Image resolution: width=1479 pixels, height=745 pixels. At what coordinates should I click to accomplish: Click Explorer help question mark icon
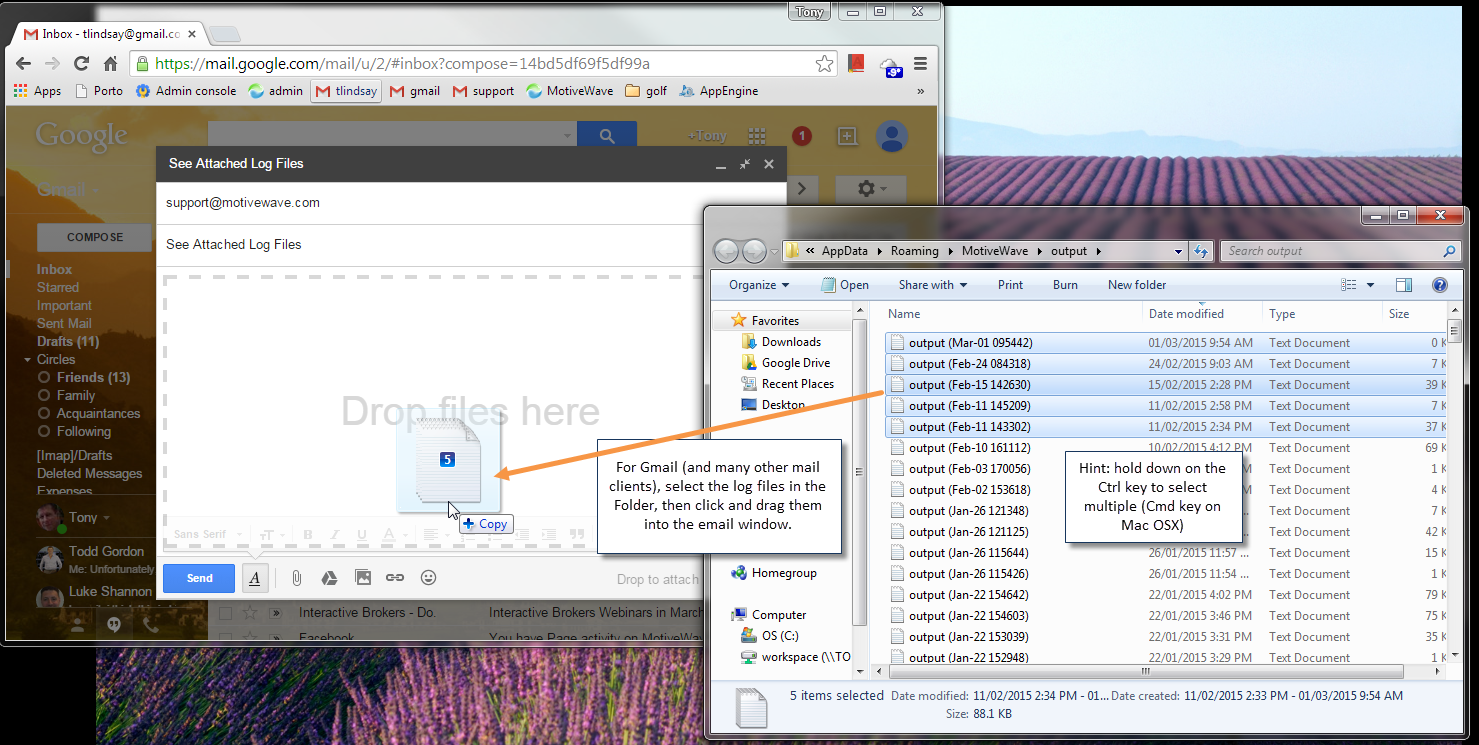1440,285
